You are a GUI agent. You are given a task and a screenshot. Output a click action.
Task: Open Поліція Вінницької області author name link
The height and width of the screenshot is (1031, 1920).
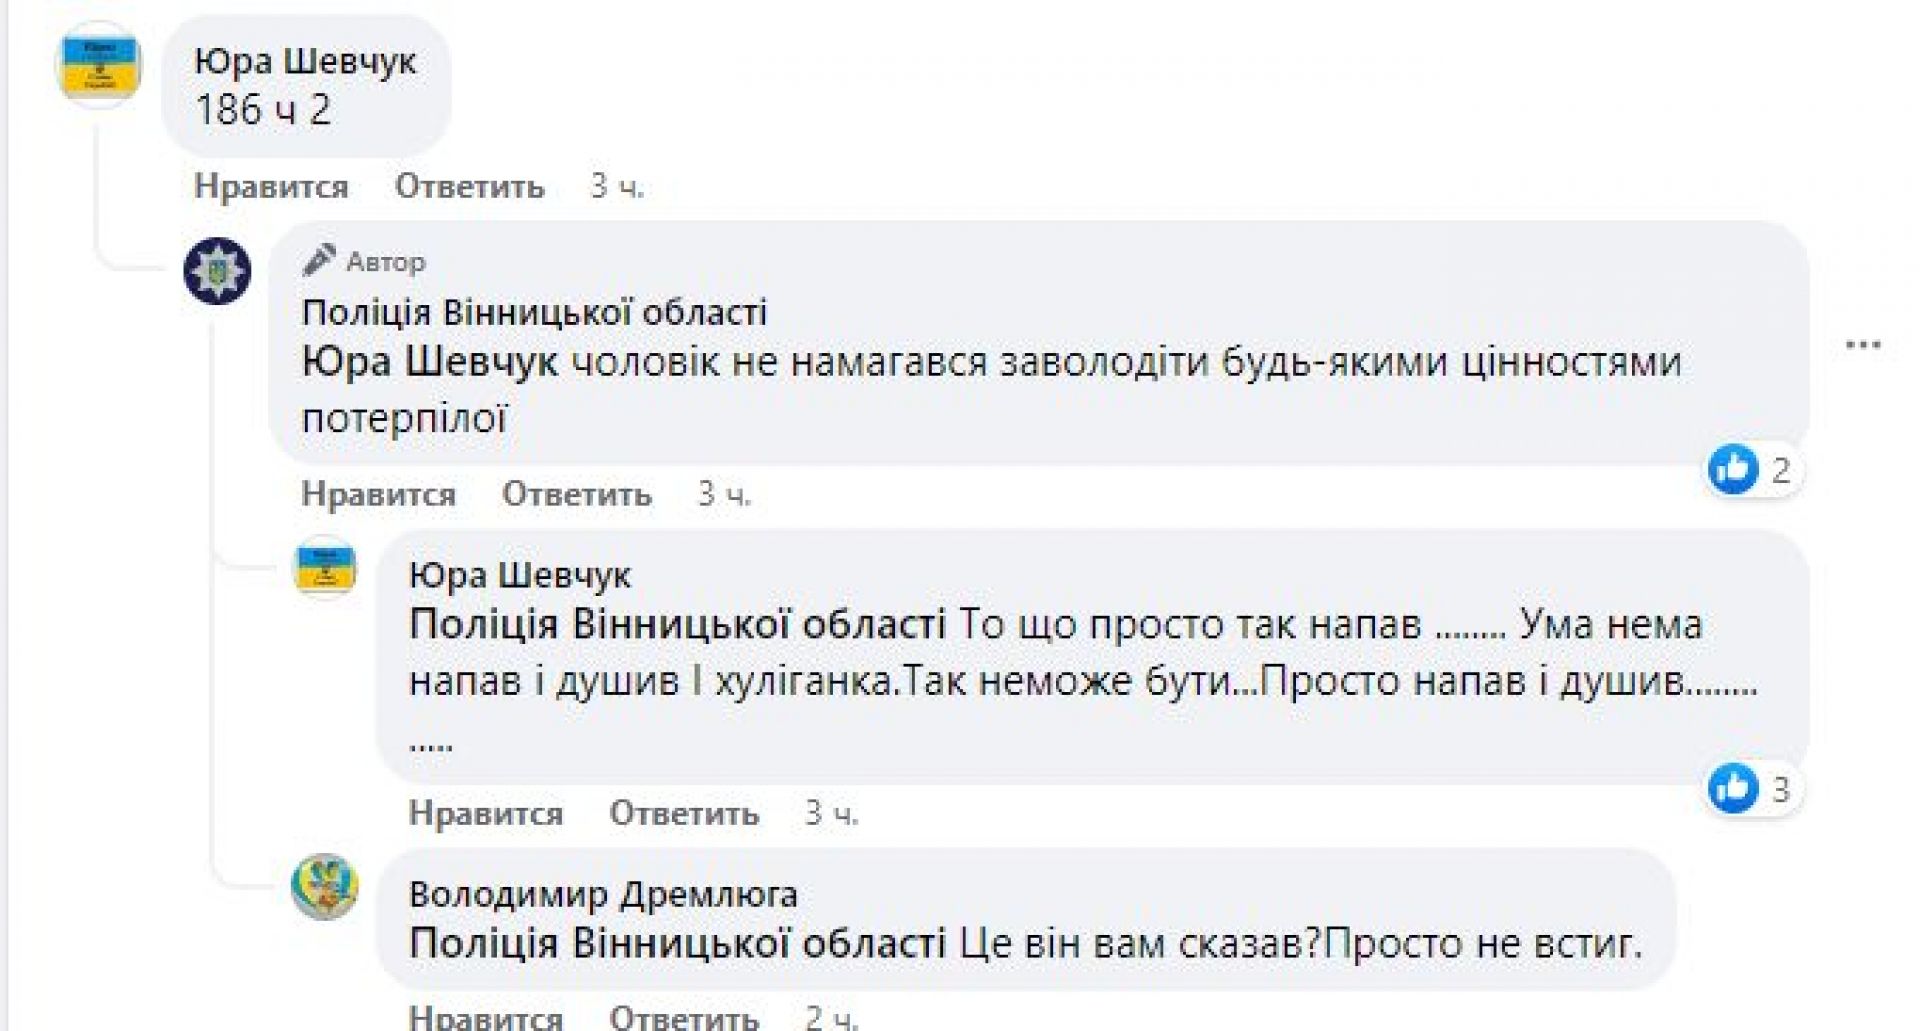click(534, 312)
